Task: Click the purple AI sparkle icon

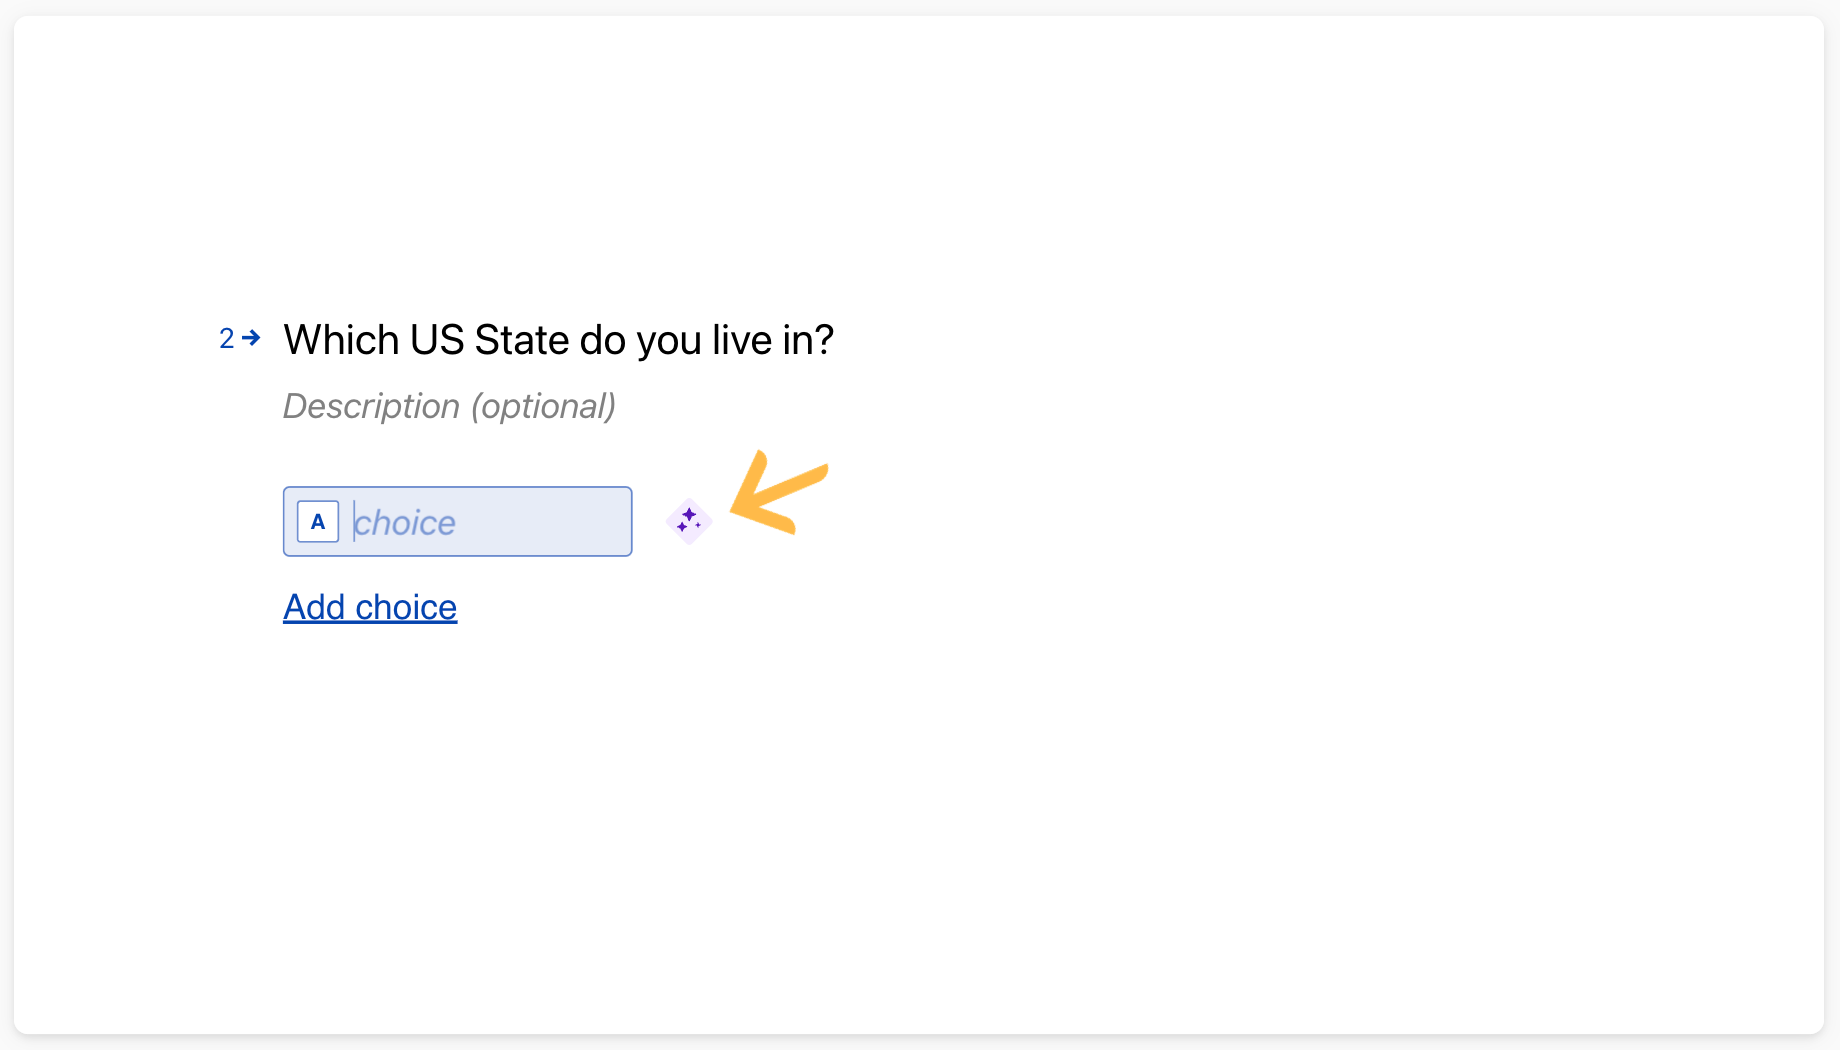Action: coord(689,521)
